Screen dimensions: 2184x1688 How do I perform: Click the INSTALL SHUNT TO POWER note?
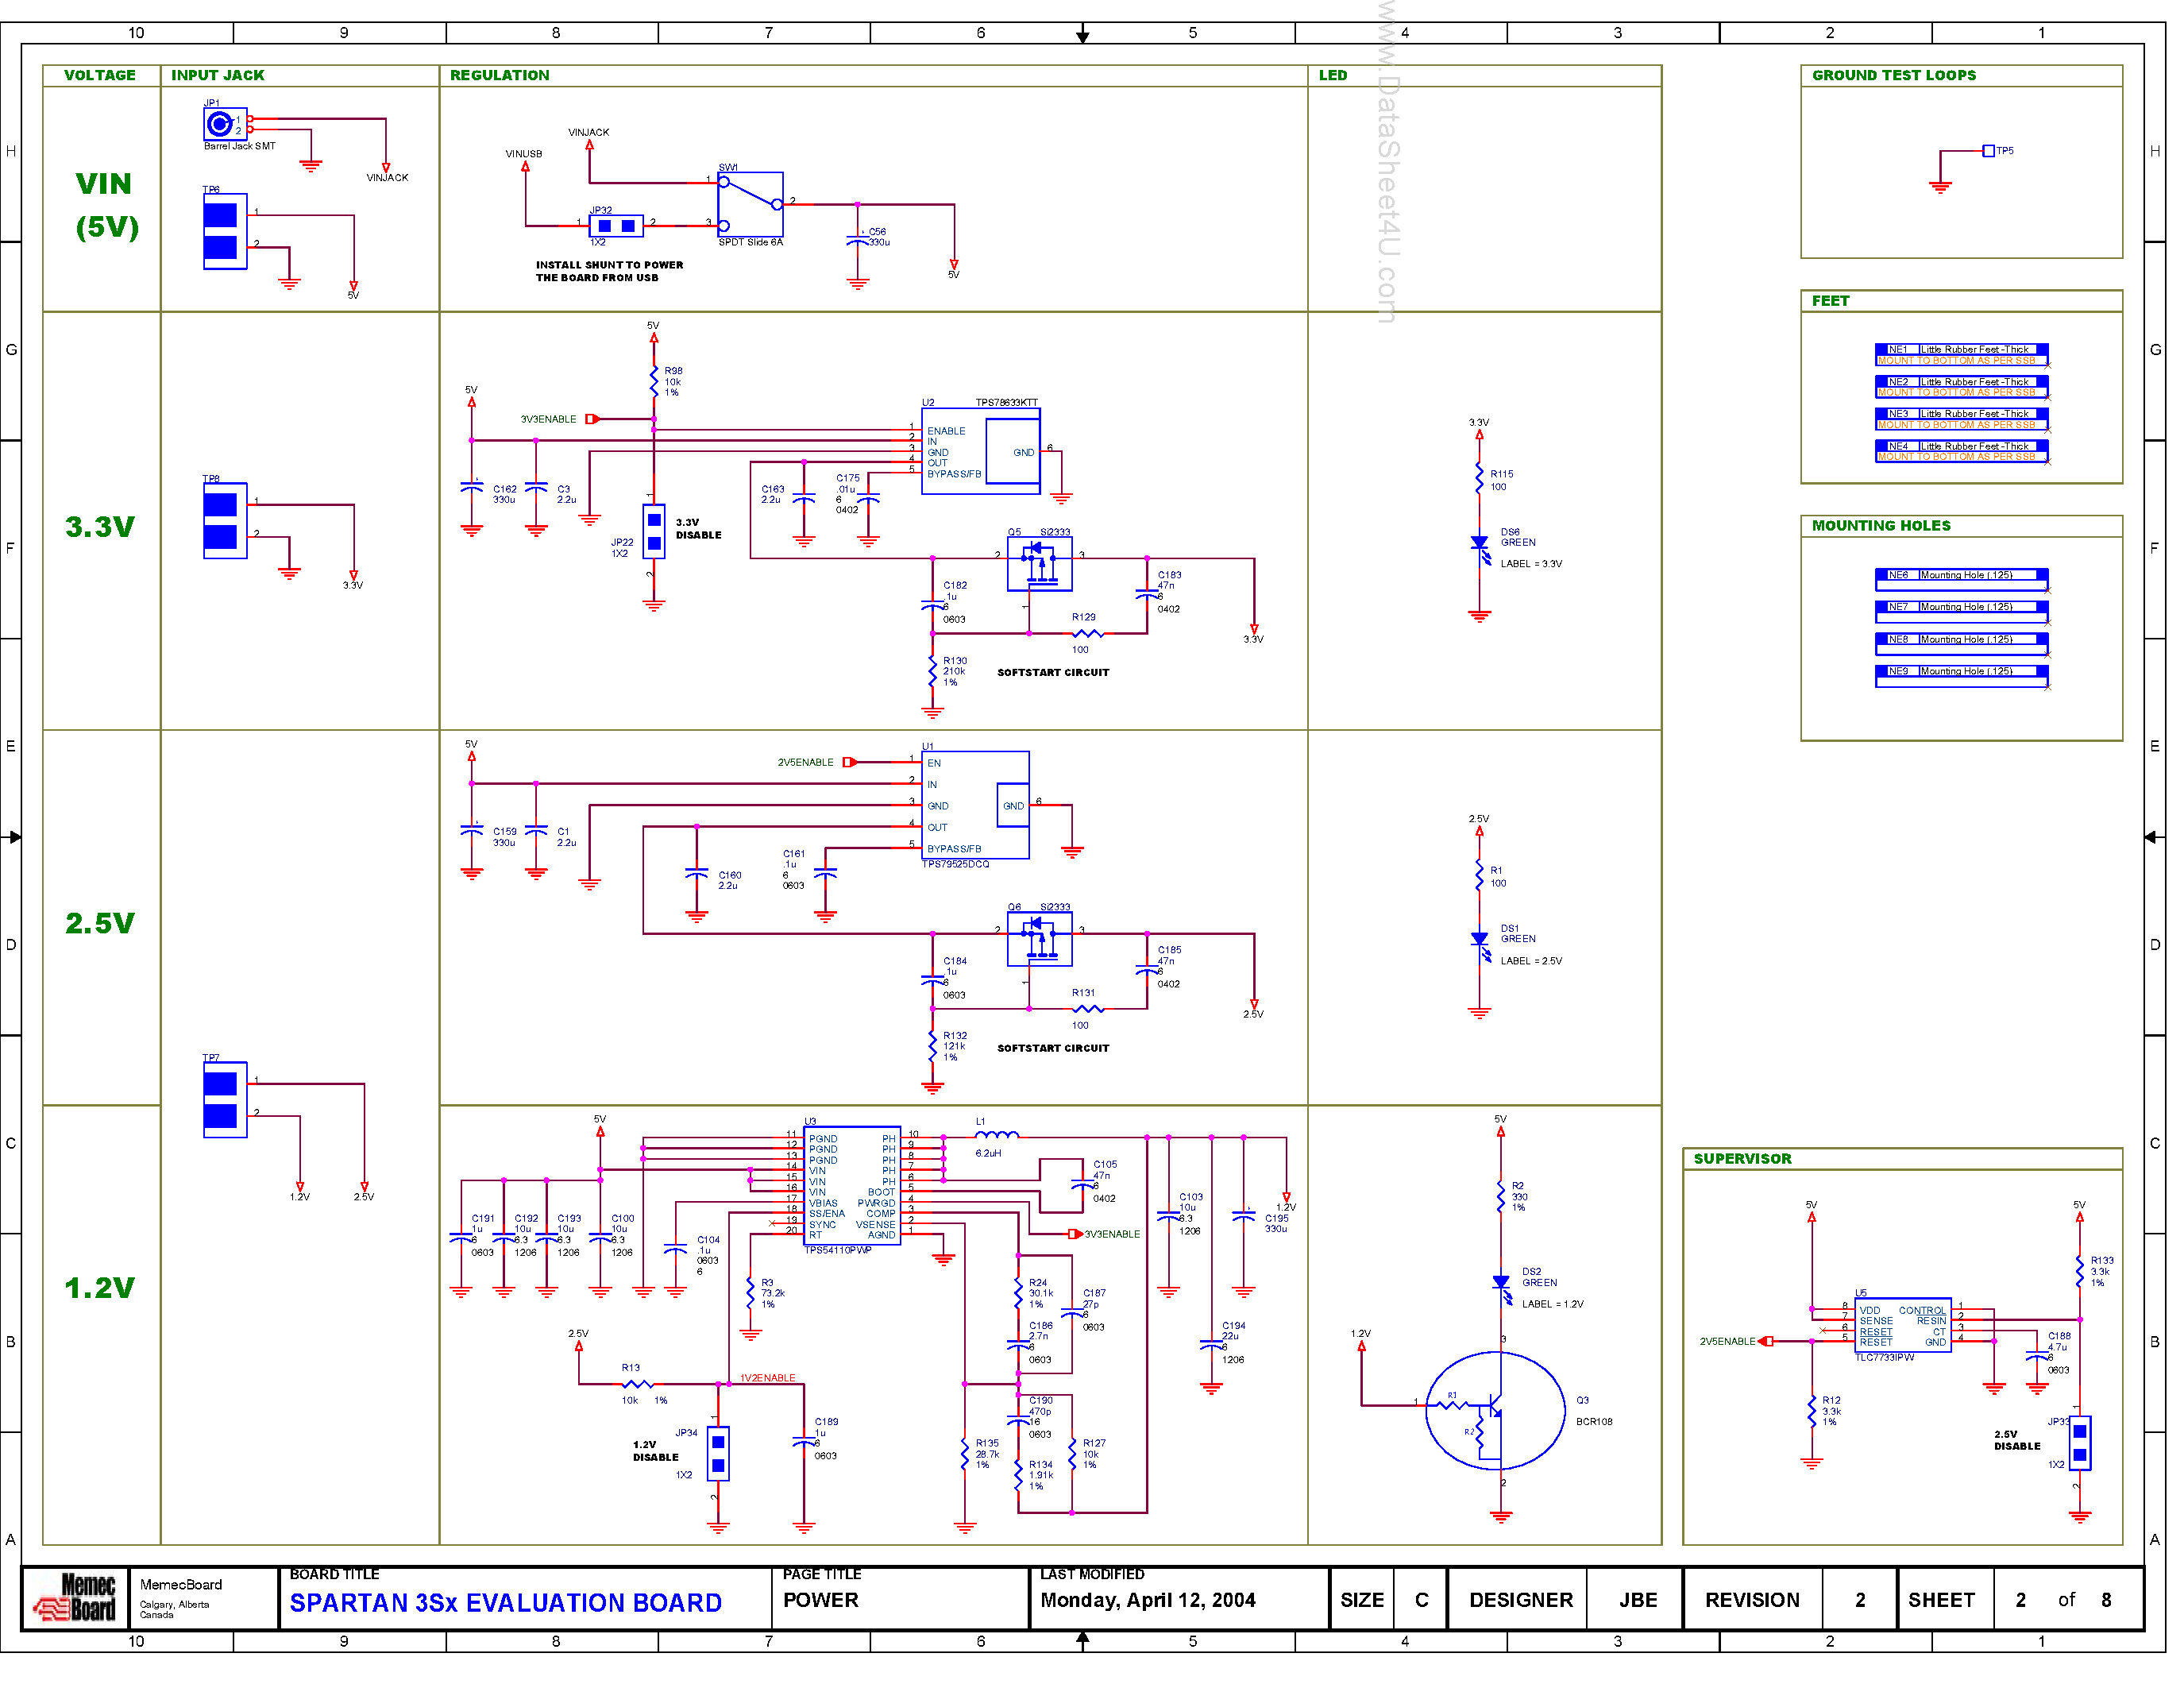[x=609, y=272]
